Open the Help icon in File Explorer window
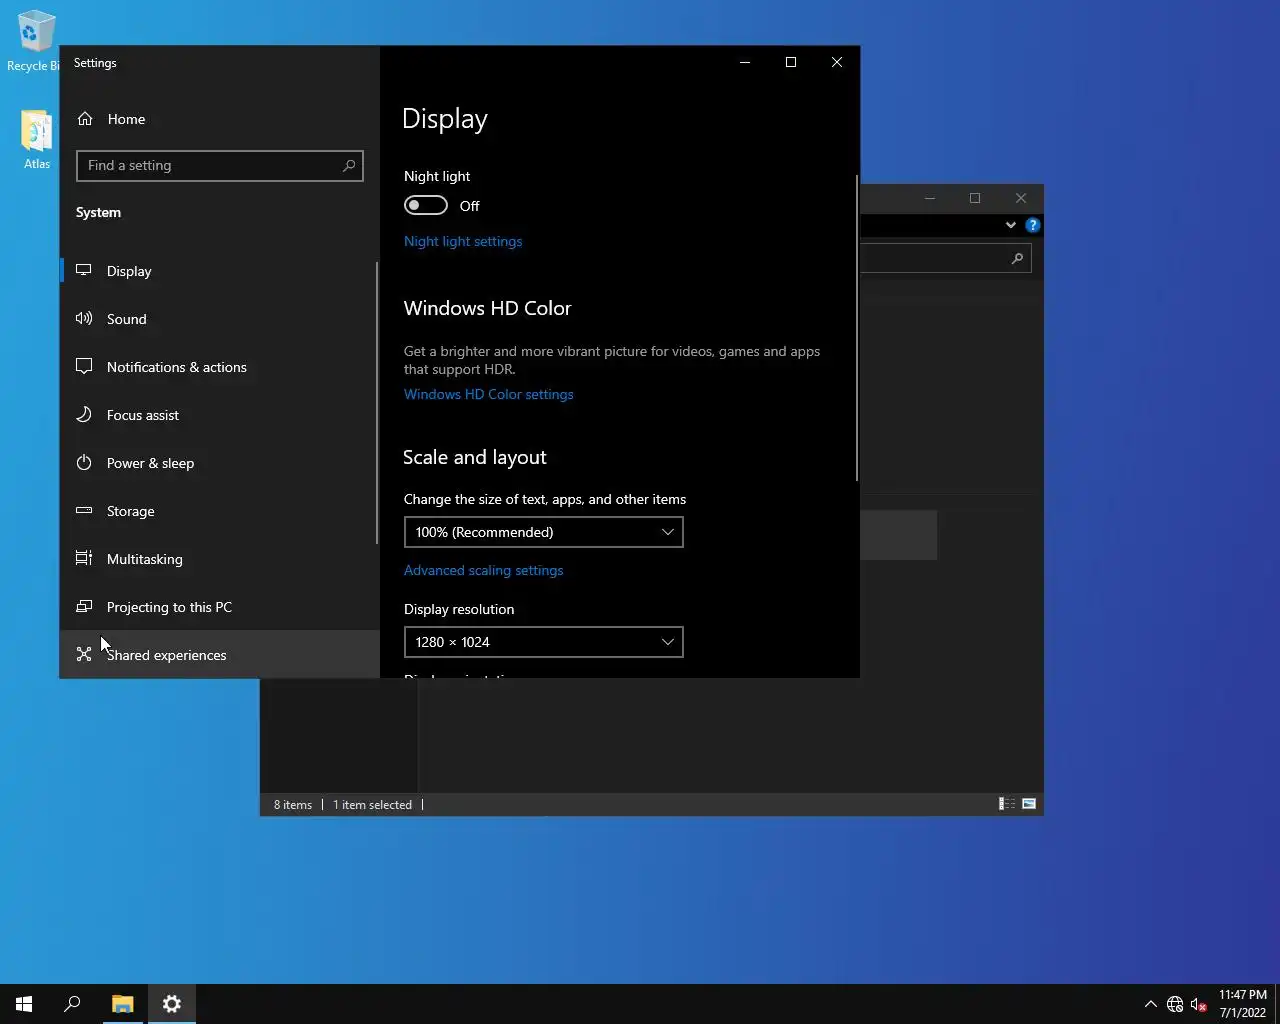Image resolution: width=1280 pixels, height=1024 pixels. pos(1032,225)
